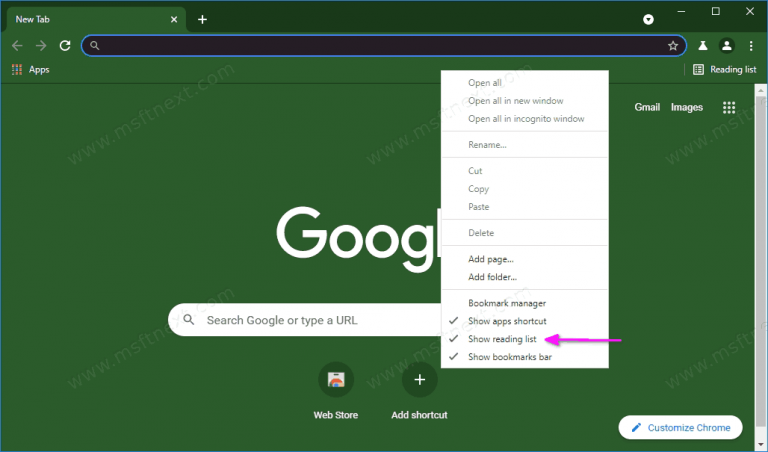Click the address bar field

point(384,46)
